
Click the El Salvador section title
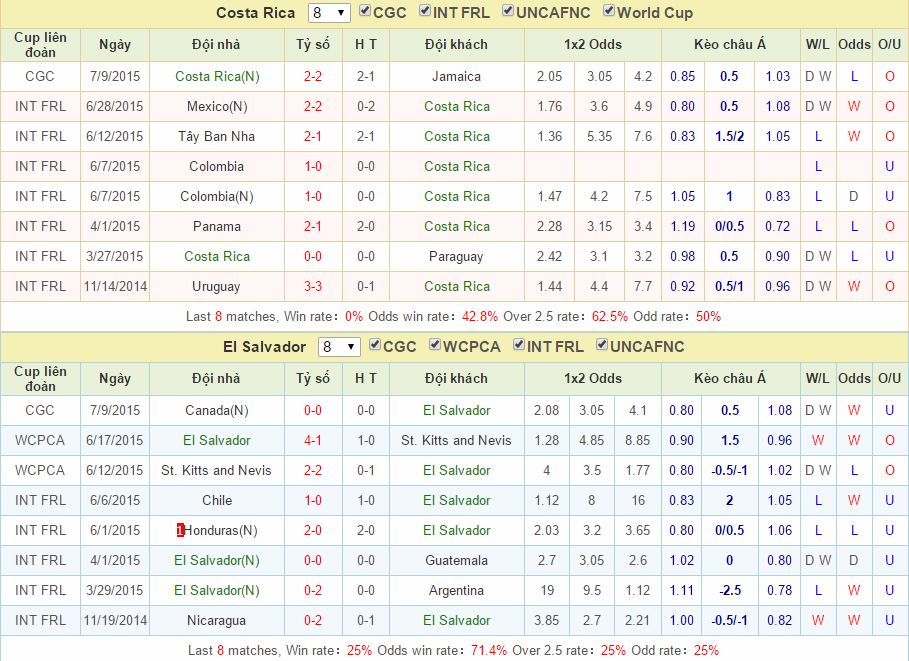[264, 347]
